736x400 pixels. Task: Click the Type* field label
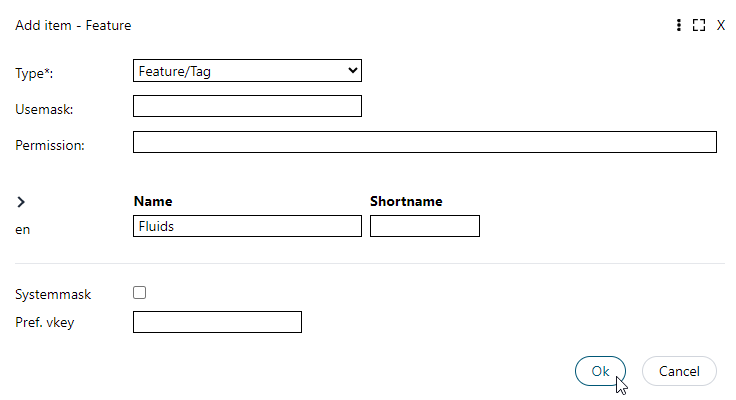[x=34, y=73]
